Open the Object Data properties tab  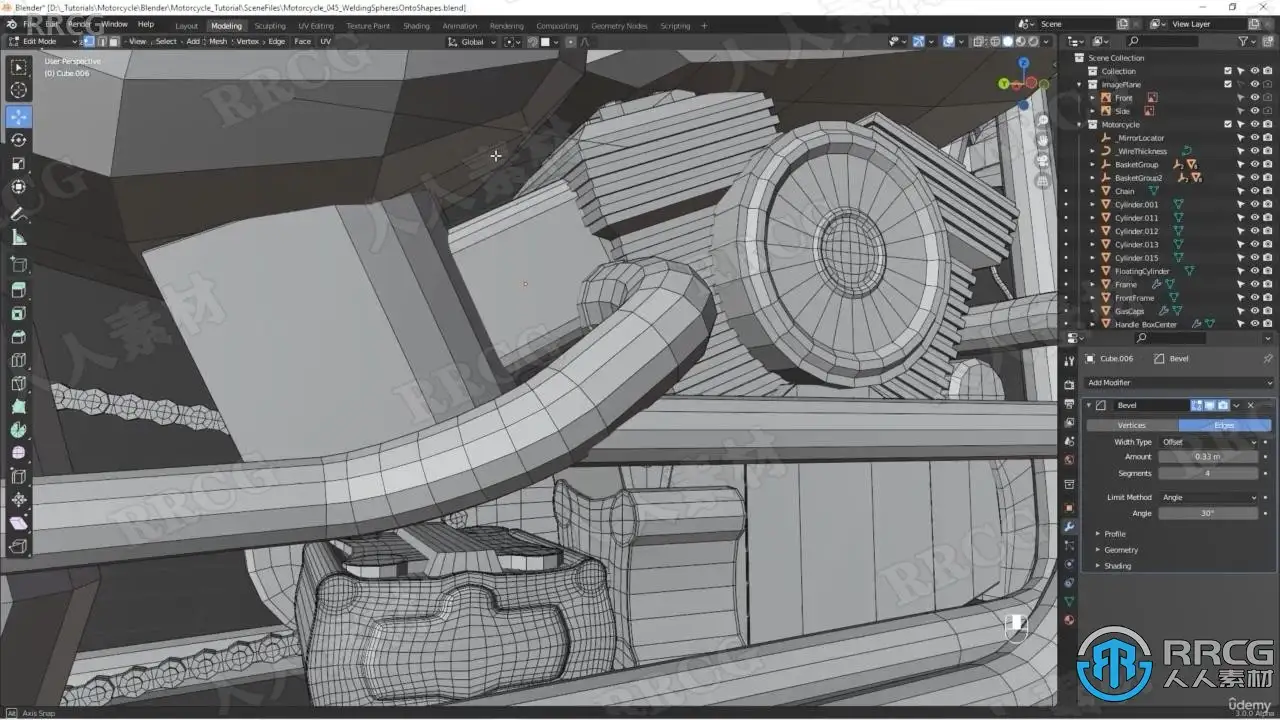pyautogui.click(x=1069, y=601)
